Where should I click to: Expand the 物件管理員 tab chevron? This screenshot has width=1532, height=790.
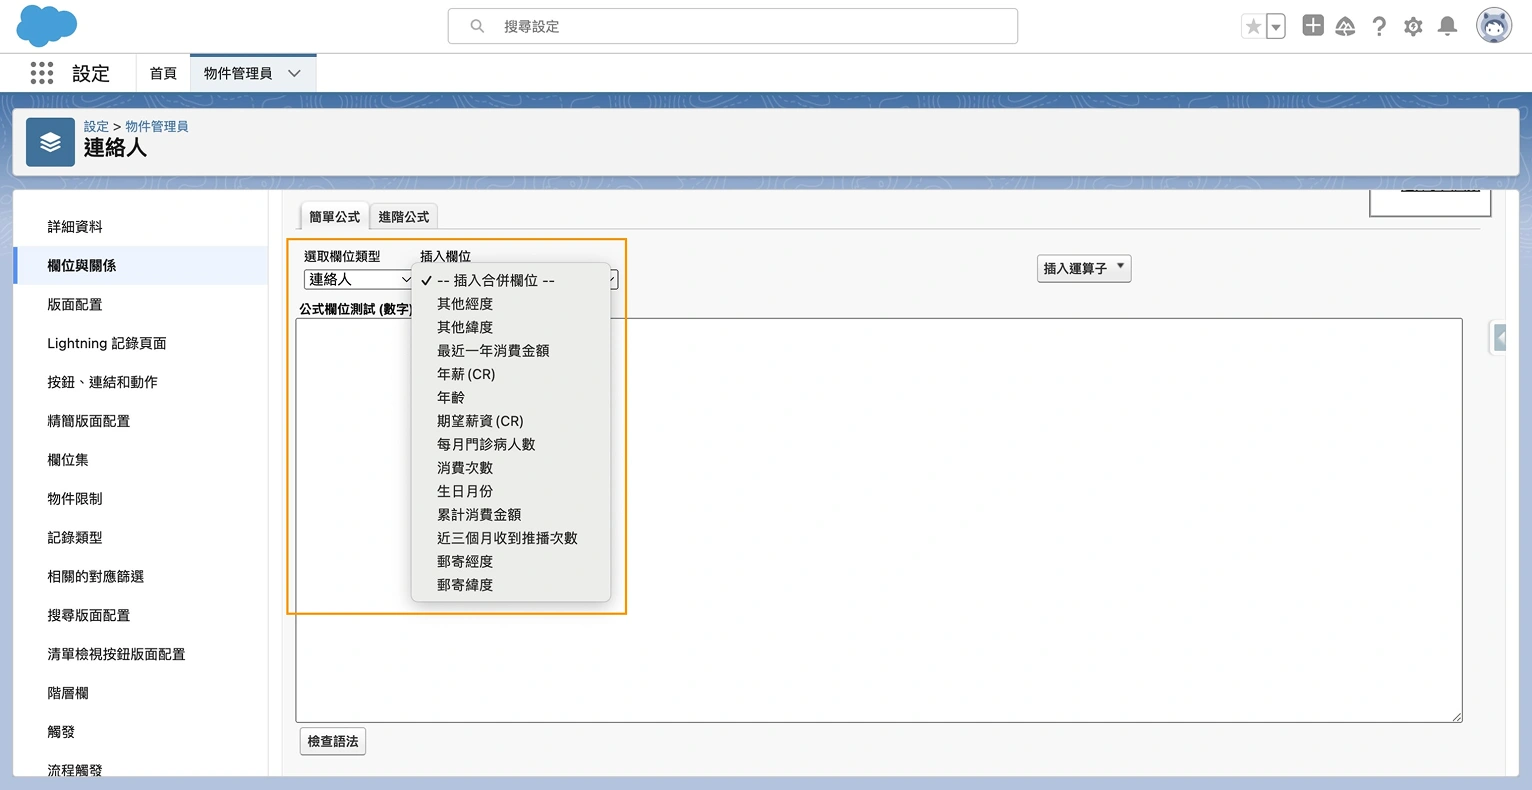pyautogui.click(x=293, y=73)
